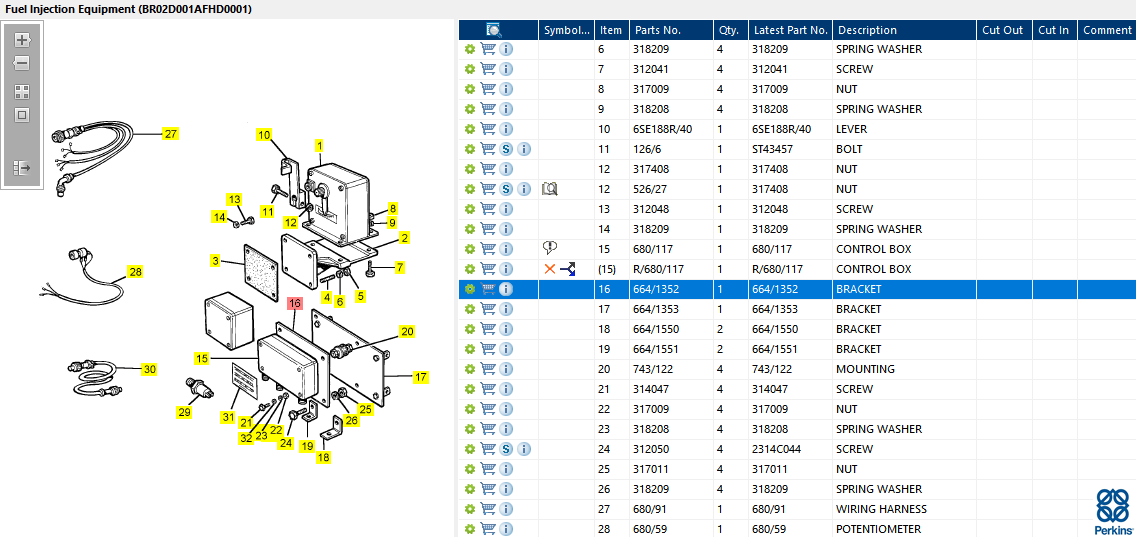Click the Latest Part No. column header
1136x537 pixels.
pyautogui.click(x=790, y=30)
